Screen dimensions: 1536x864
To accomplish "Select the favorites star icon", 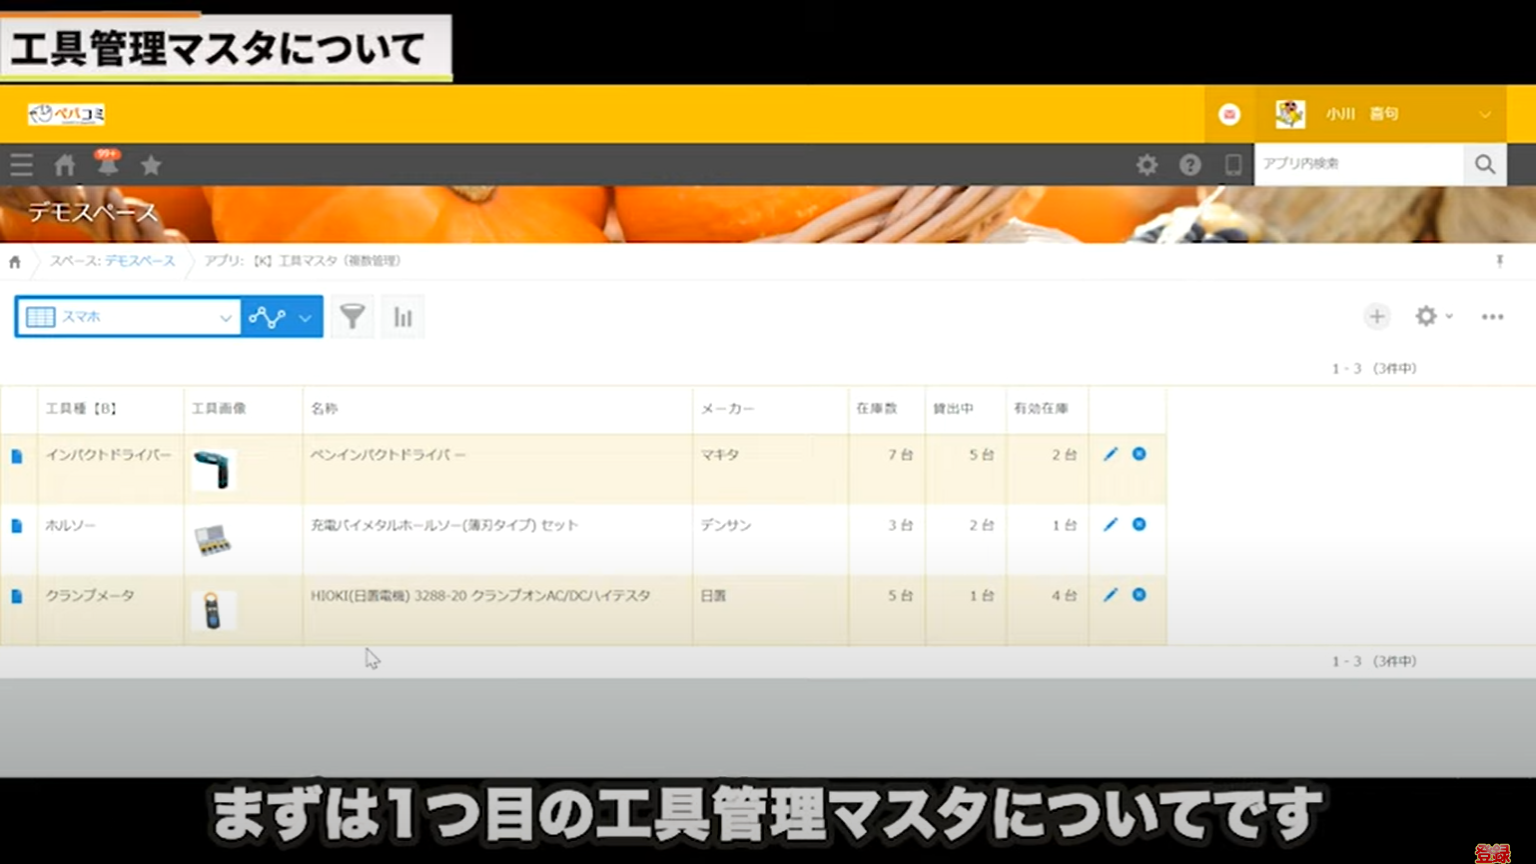I will (x=150, y=165).
